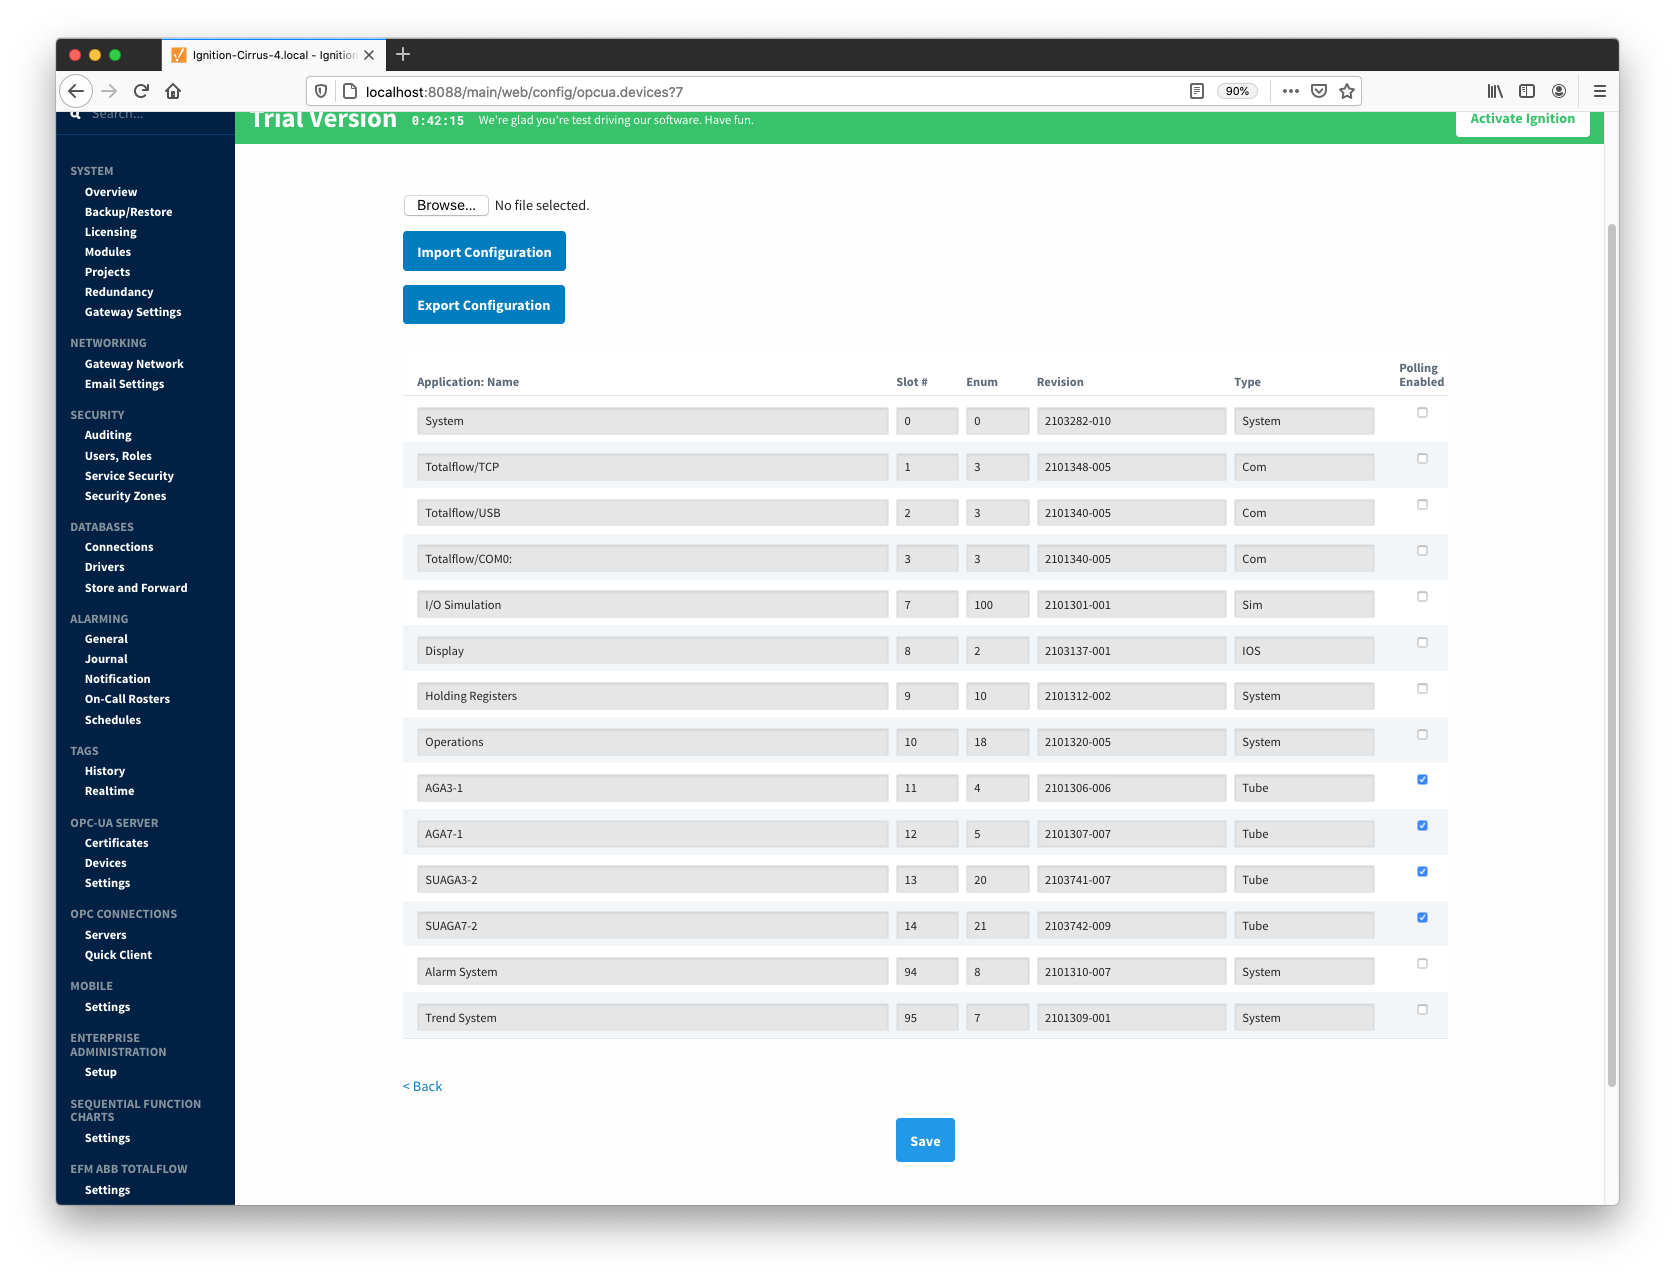
Task: Click the Operations name field
Action: coord(652,742)
